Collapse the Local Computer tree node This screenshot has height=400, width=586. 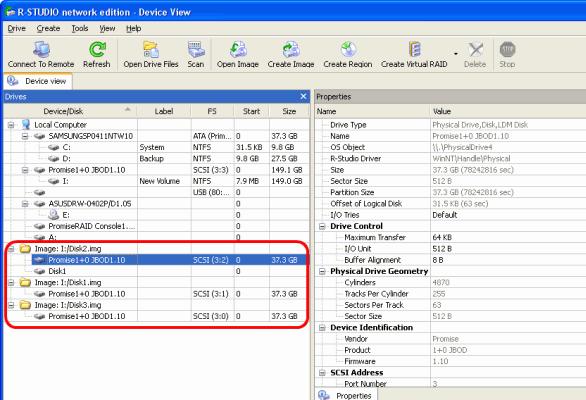coord(11,125)
